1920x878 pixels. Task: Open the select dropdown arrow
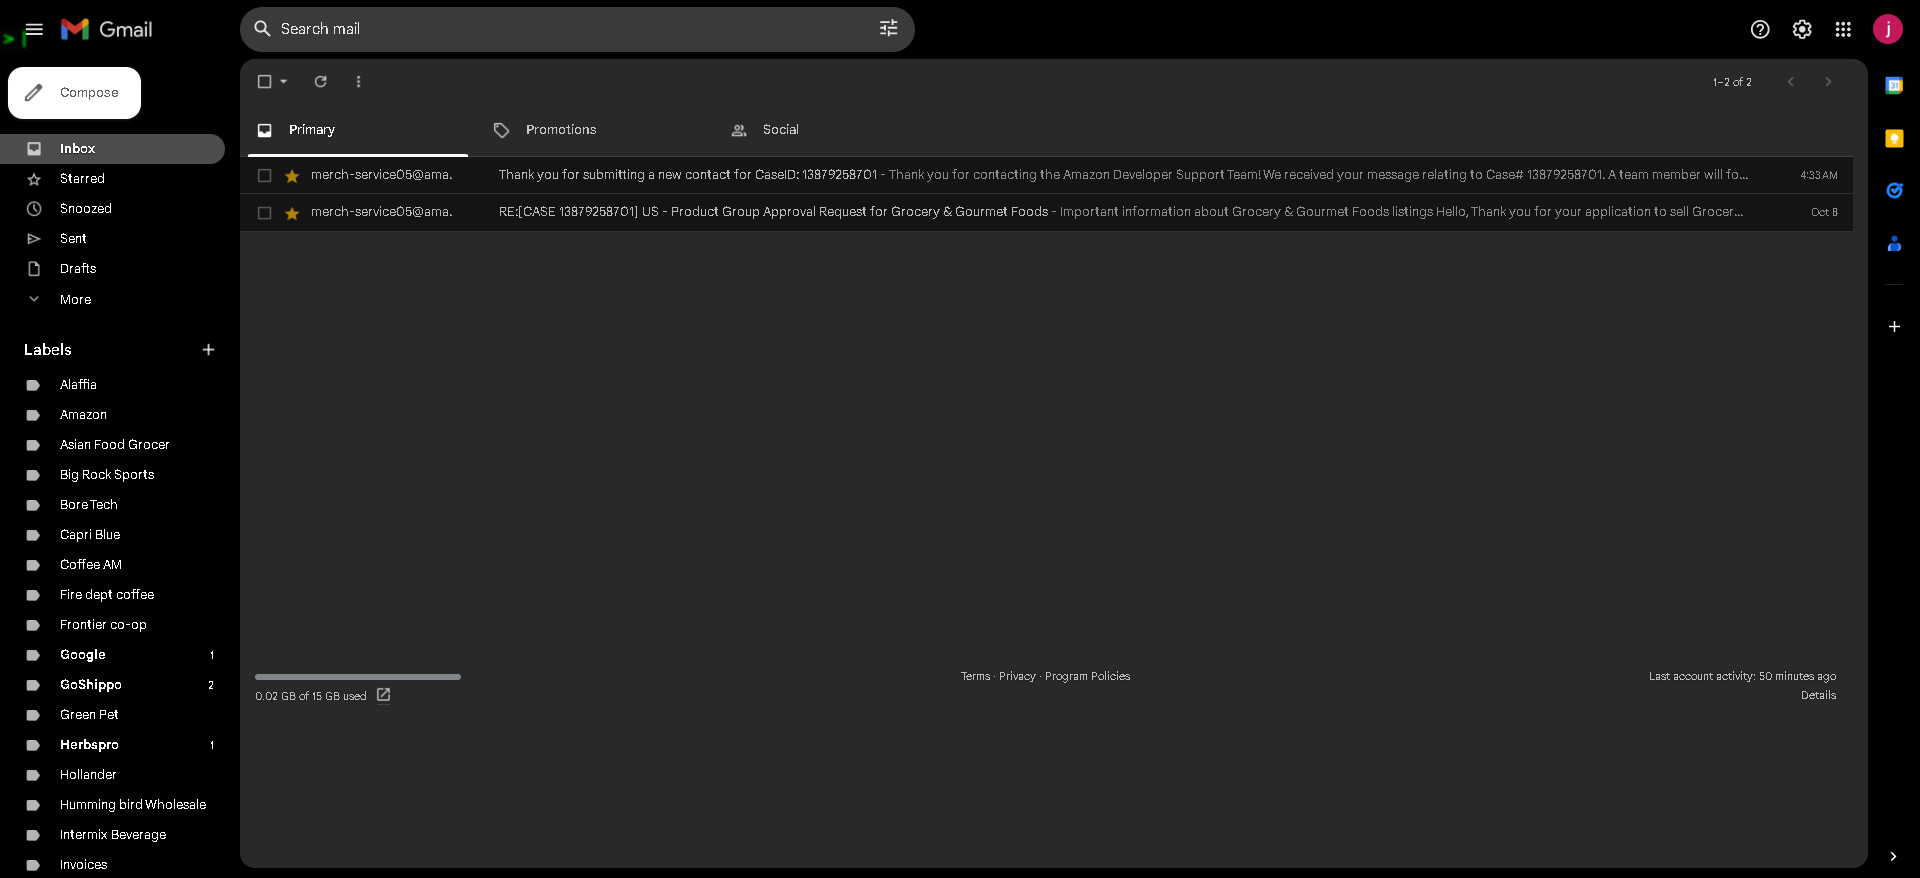(x=284, y=82)
